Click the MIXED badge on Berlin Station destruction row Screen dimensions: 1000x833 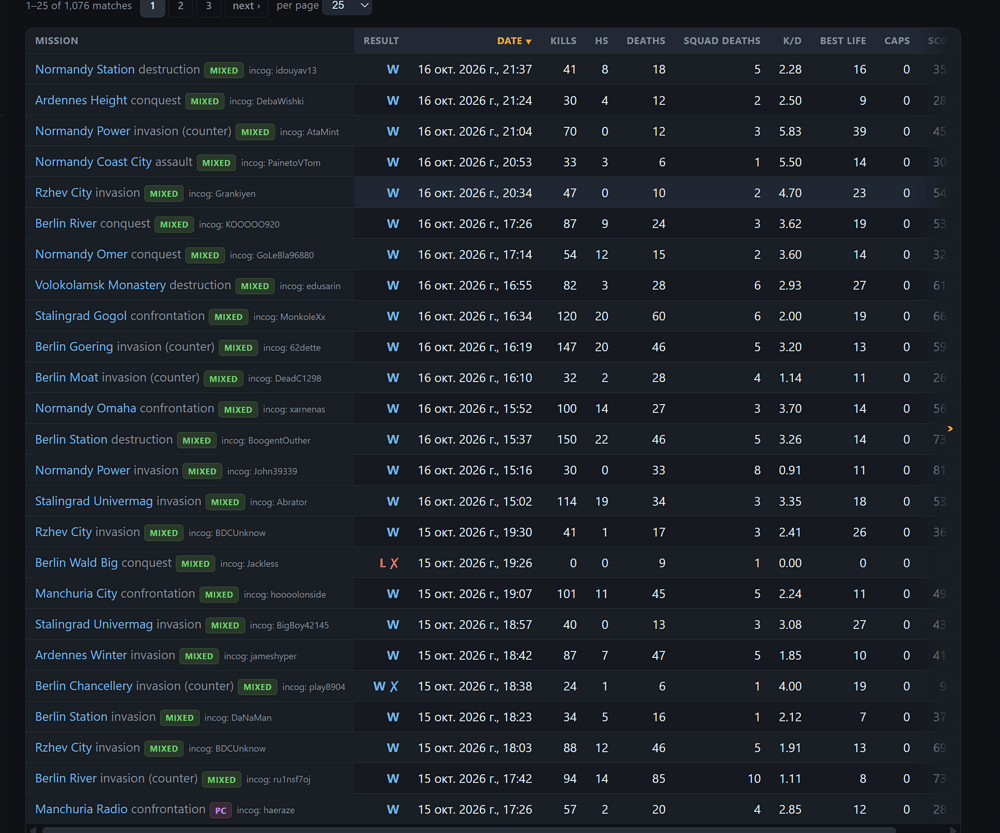(x=196, y=441)
